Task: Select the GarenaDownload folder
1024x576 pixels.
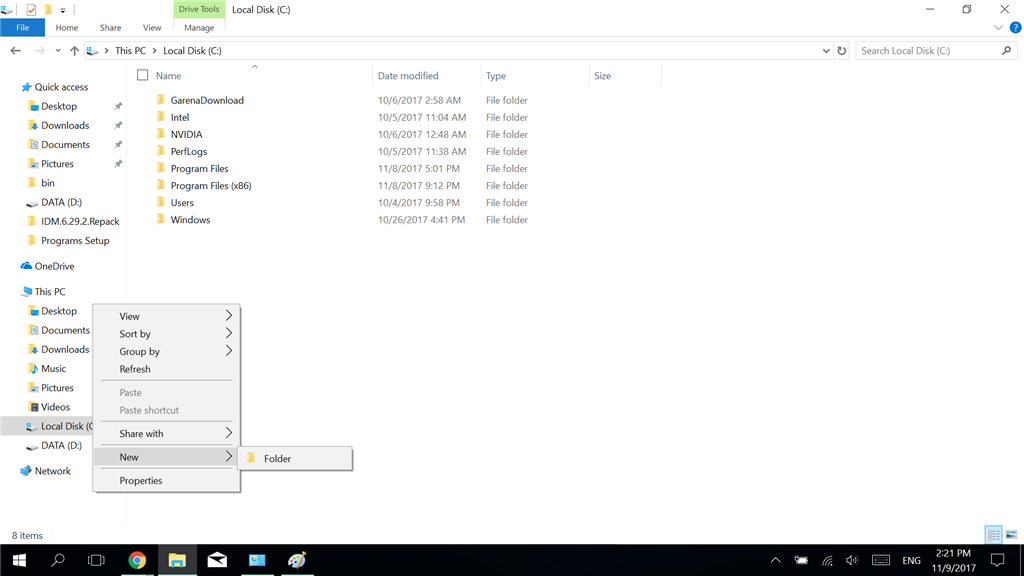Action: click(x=207, y=100)
